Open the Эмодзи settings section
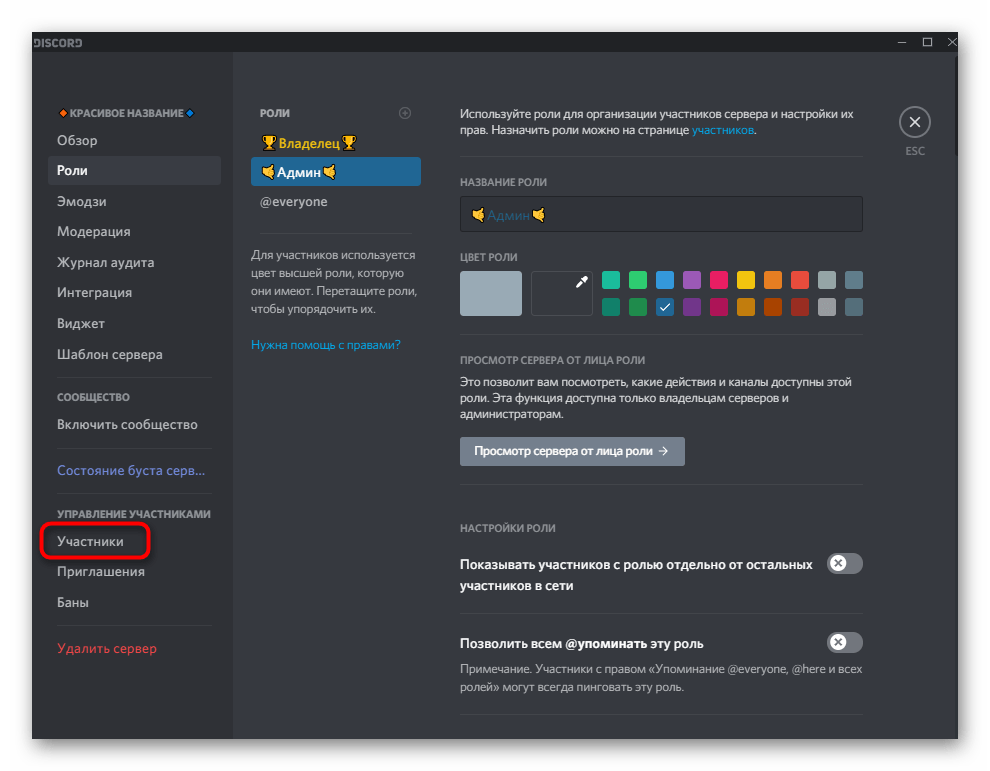The height and width of the screenshot is (771, 990). tap(82, 201)
